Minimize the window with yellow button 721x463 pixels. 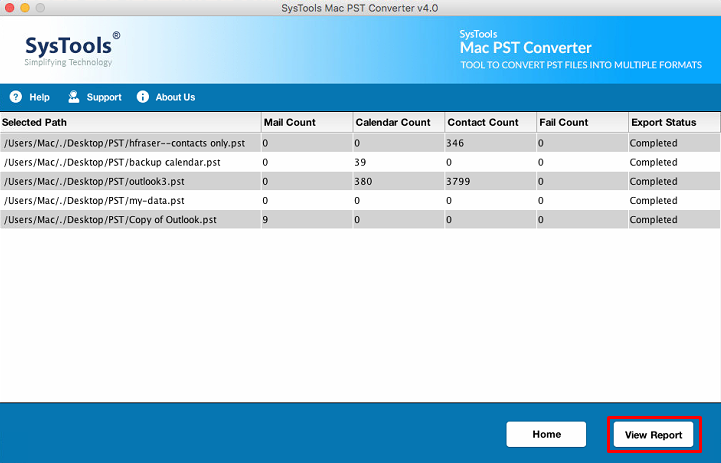pyautogui.click(x=25, y=8)
